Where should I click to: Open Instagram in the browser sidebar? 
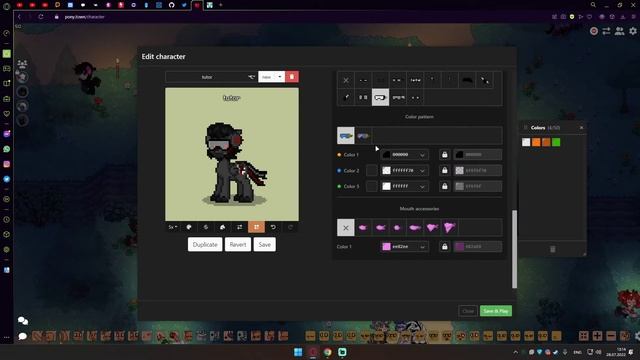pyautogui.click(x=7, y=164)
